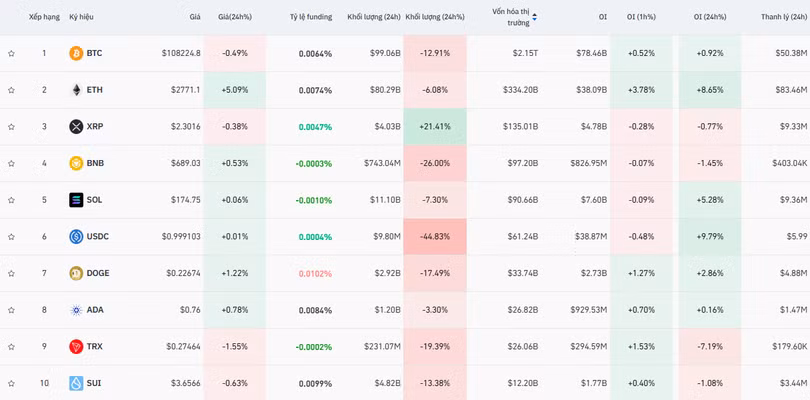
Task: Click the Xếp hạng column header
Action: coord(44,17)
